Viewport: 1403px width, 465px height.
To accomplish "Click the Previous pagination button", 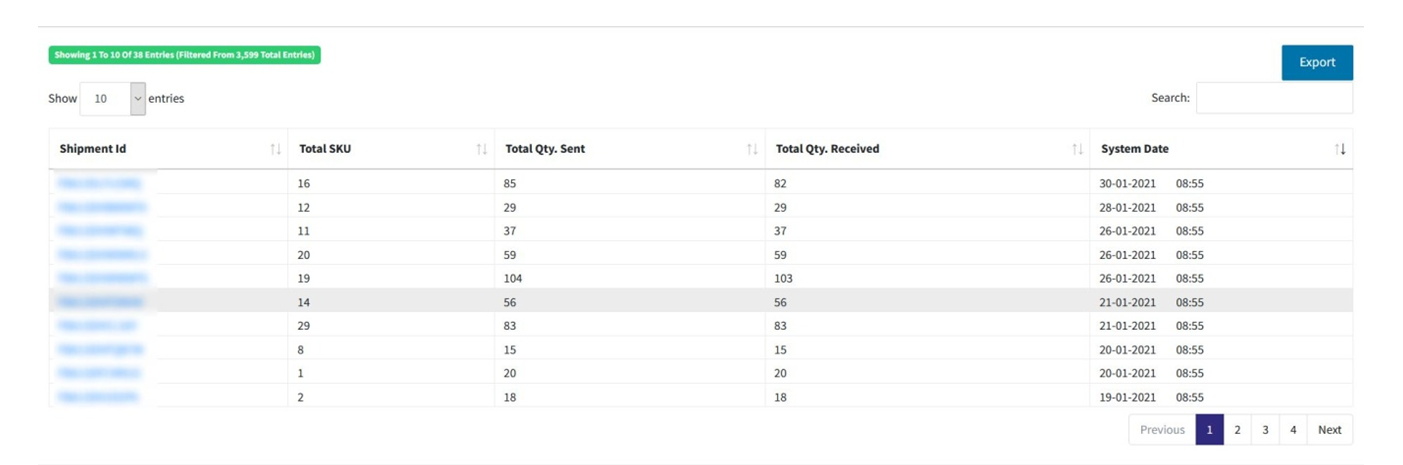I will [x=1162, y=430].
